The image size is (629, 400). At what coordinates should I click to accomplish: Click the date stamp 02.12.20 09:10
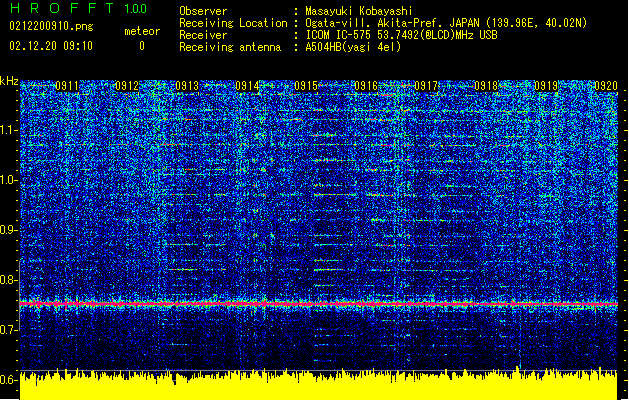(x=51, y=46)
